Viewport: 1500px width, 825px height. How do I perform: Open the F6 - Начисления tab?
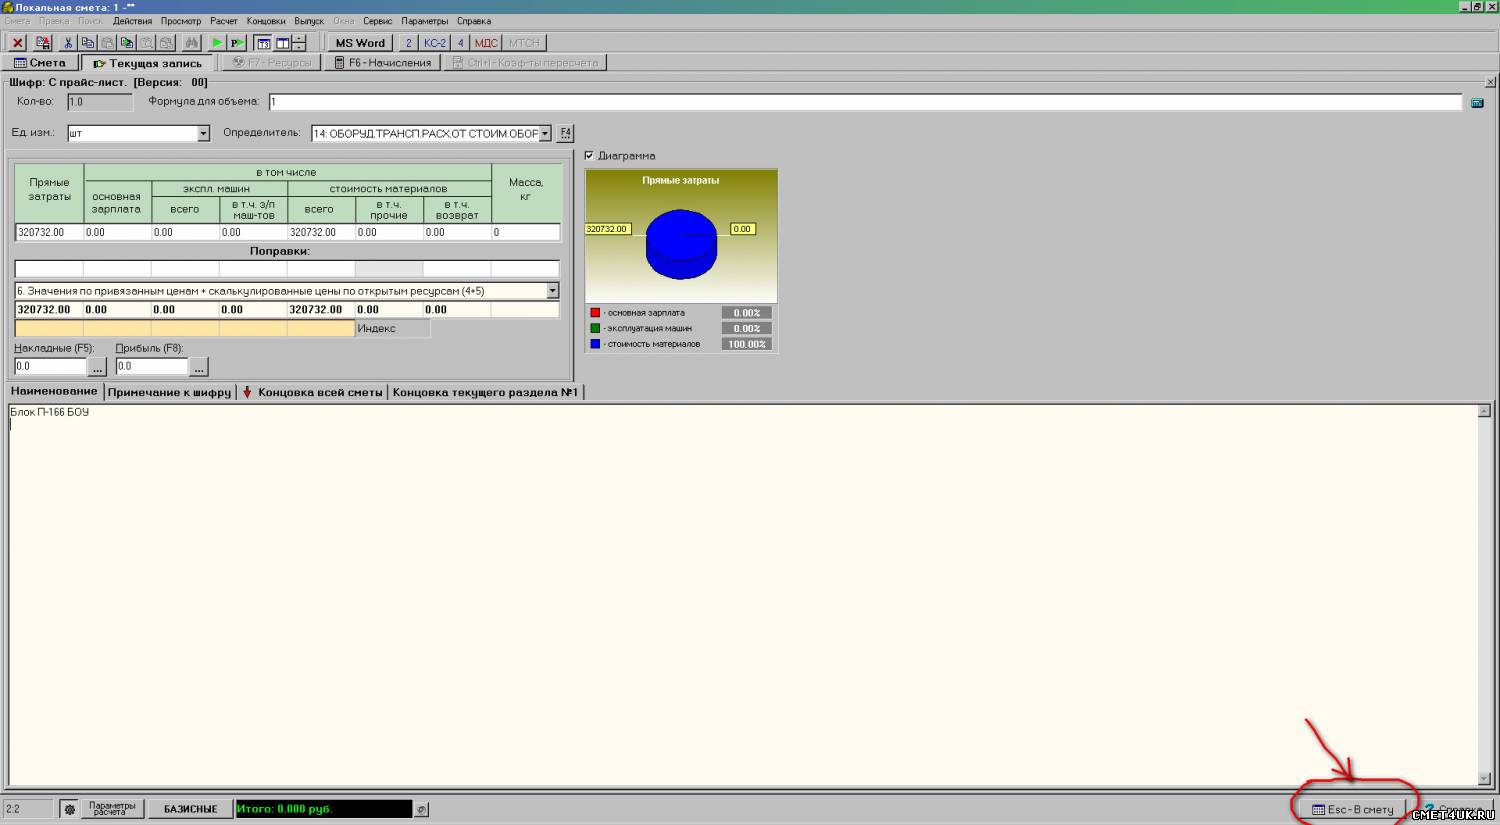tap(383, 63)
